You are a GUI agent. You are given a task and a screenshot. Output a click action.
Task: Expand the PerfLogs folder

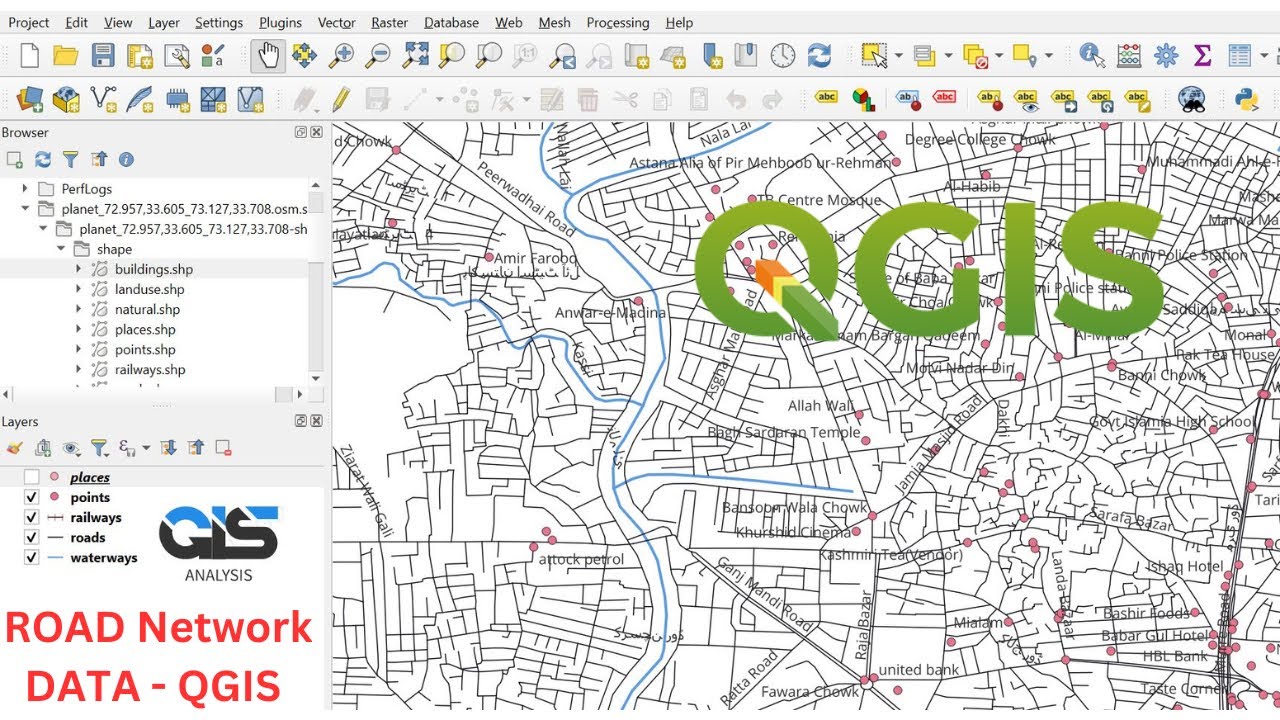(x=26, y=188)
